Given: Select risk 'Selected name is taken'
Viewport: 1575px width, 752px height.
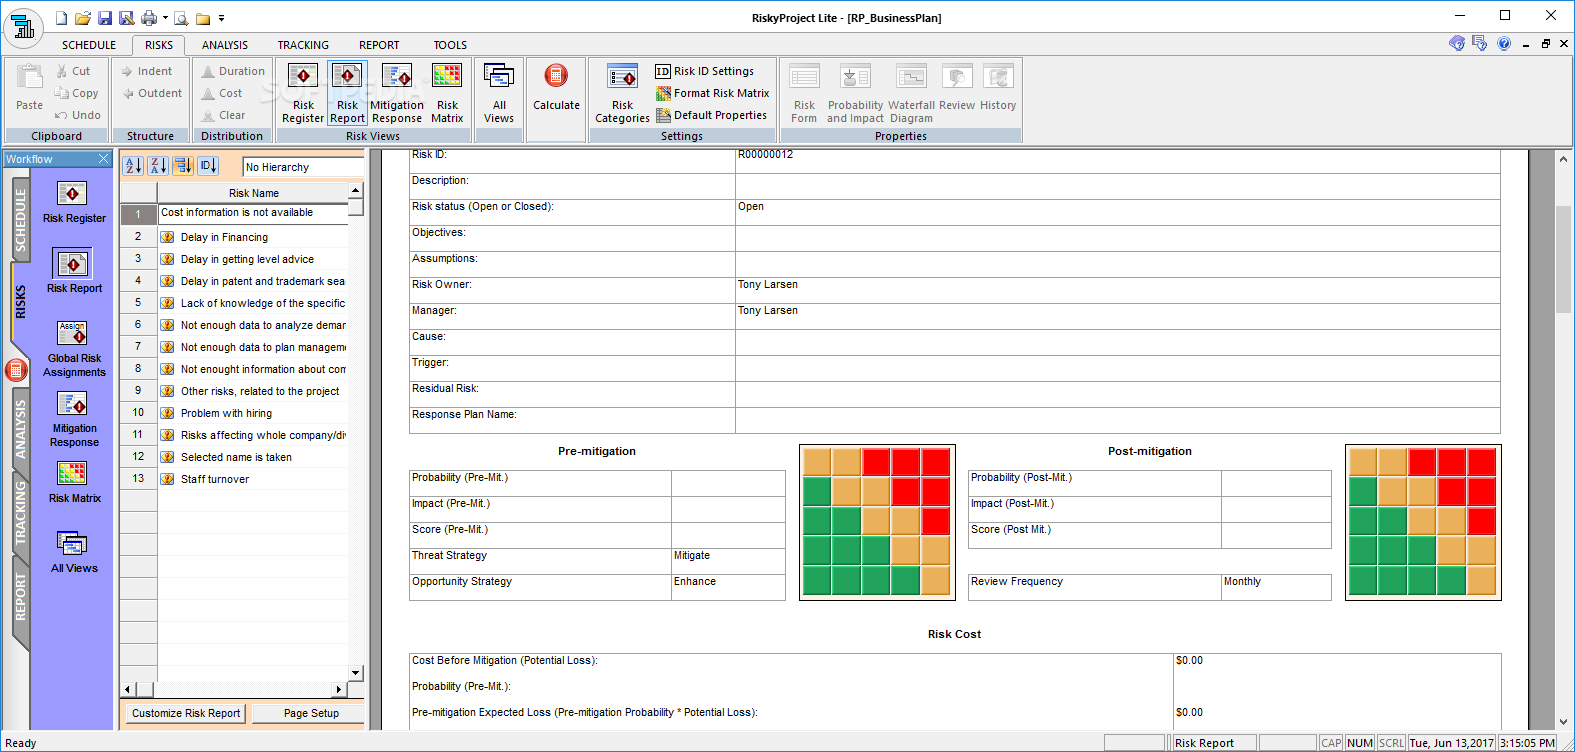Looking at the screenshot, I should [253, 457].
